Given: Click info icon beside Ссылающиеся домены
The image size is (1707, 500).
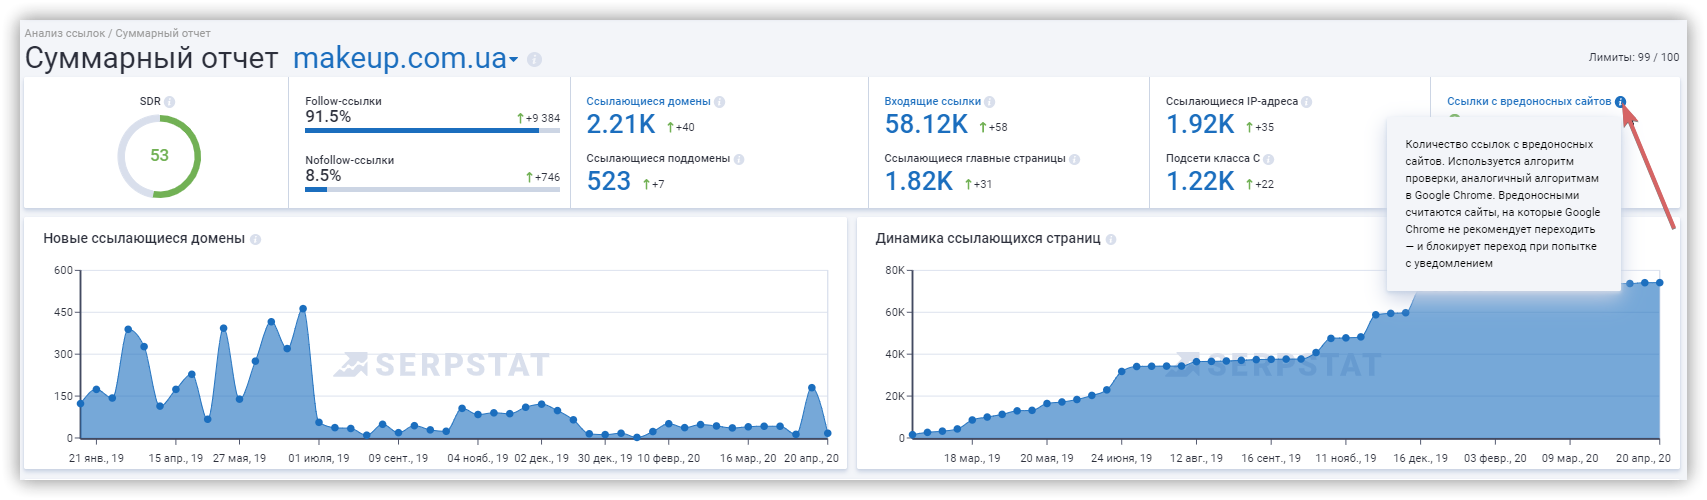Looking at the screenshot, I should pos(720,102).
